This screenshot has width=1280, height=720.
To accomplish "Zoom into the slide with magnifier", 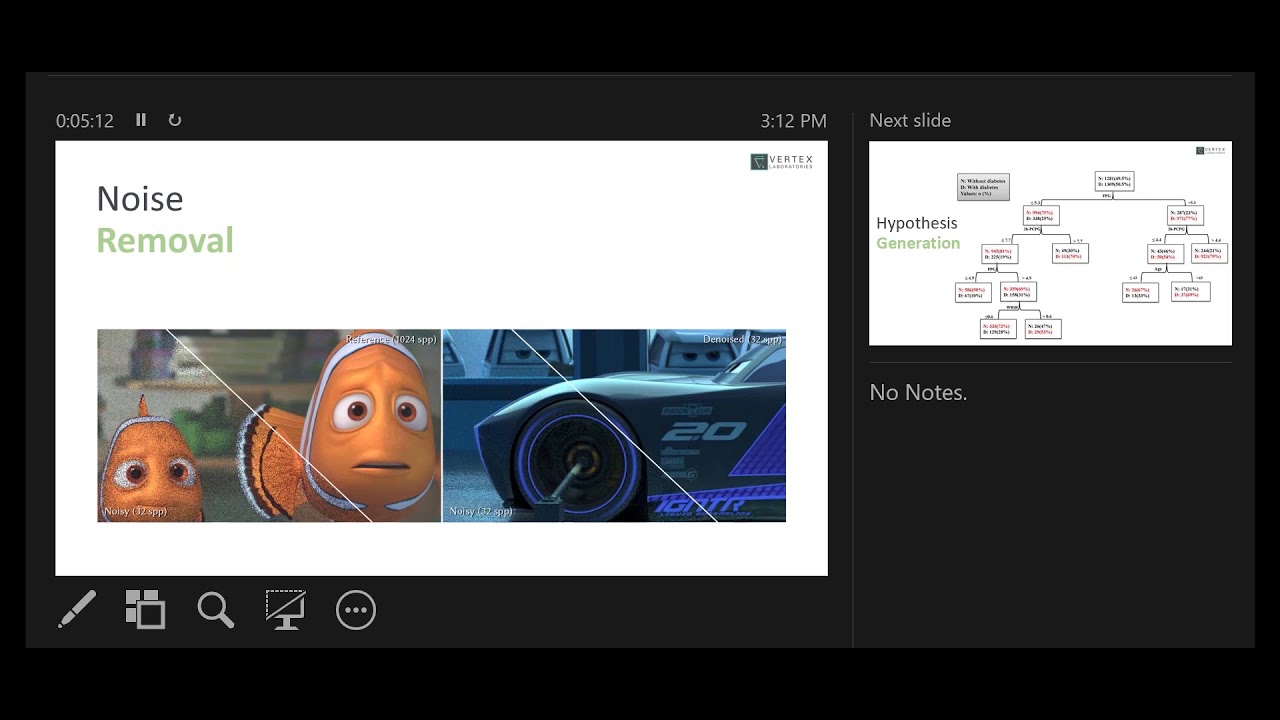I will click(x=215, y=610).
